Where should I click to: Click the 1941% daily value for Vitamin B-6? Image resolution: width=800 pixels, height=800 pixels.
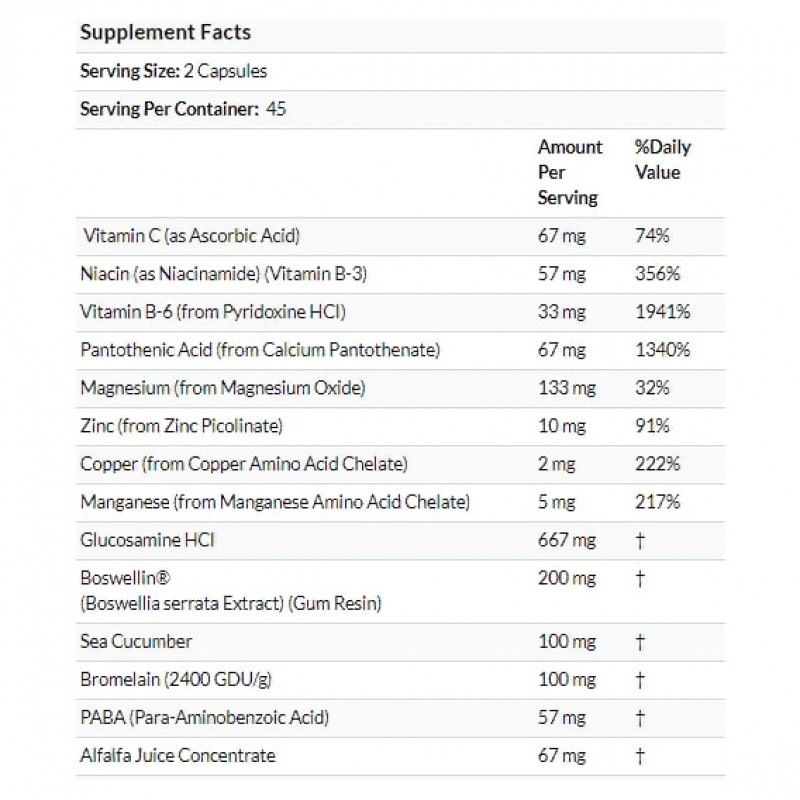[x=662, y=312]
